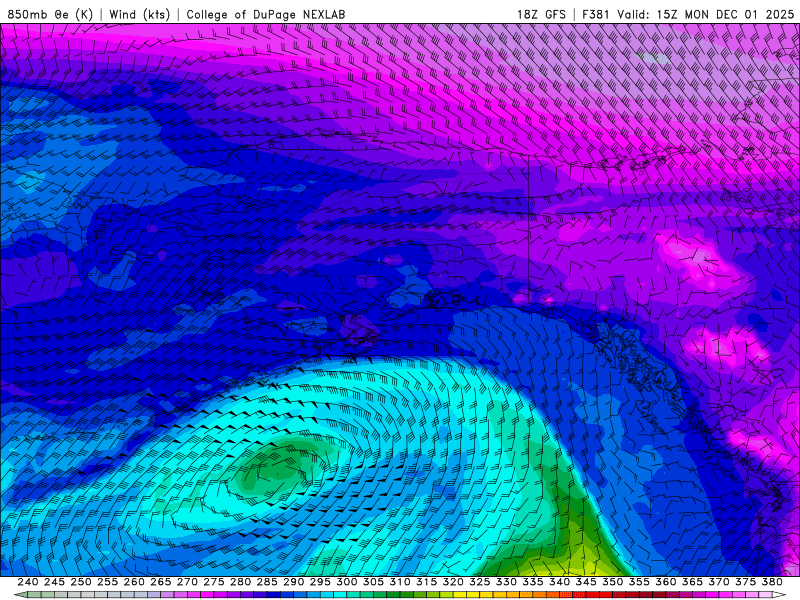Select the 270 label on the color scale

click(x=187, y=582)
